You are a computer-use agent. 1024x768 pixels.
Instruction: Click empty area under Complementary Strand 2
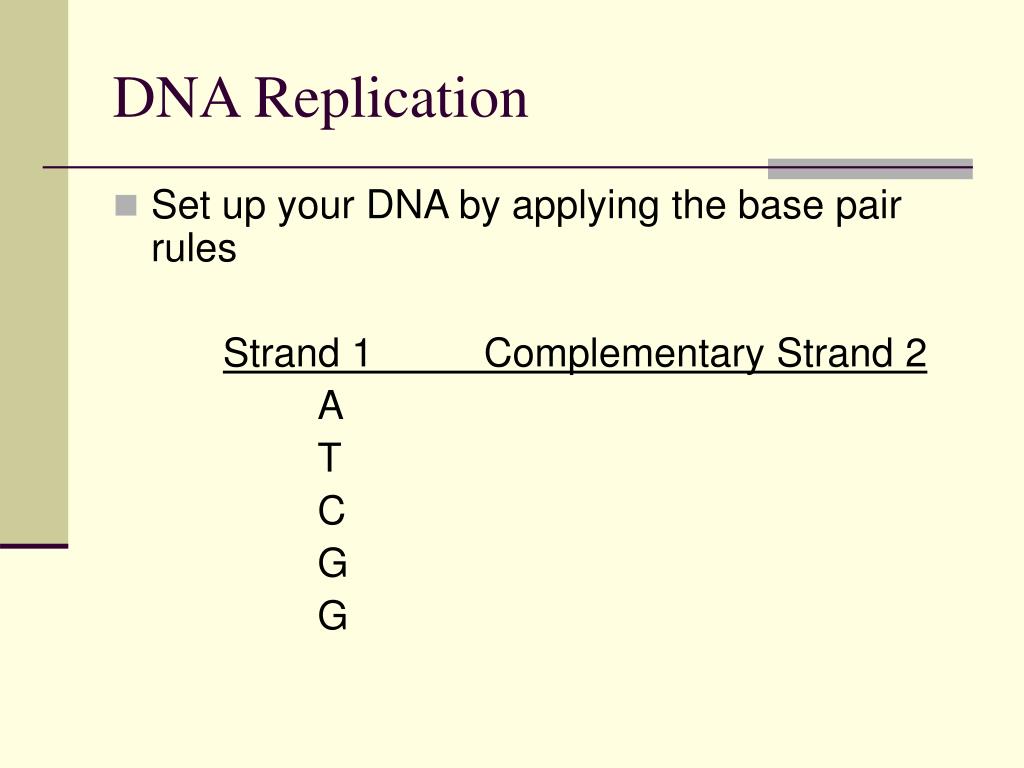(x=705, y=509)
